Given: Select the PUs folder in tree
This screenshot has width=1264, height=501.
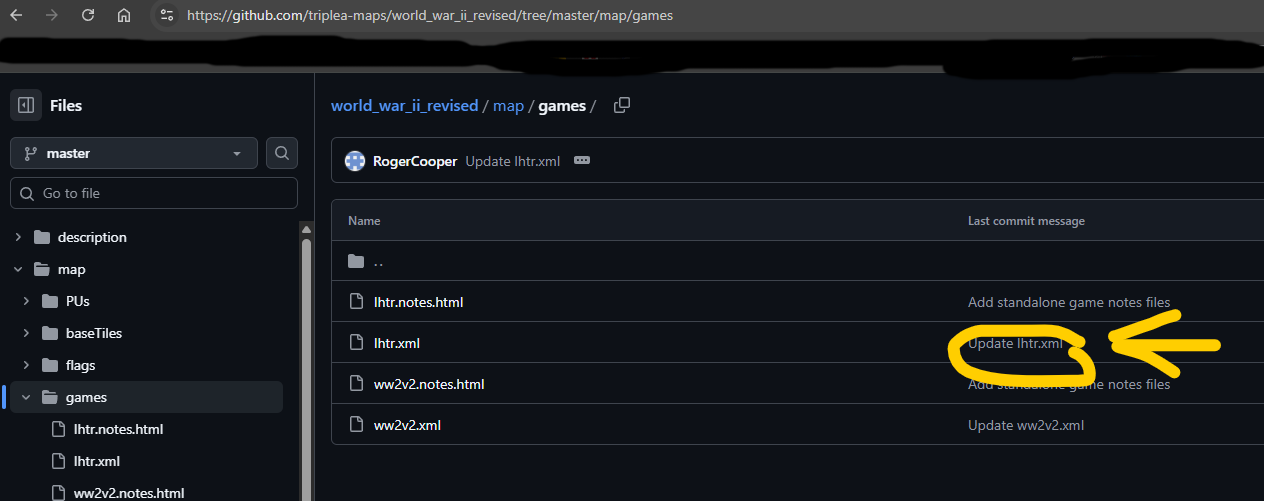Looking at the screenshot, I should 78,301.
